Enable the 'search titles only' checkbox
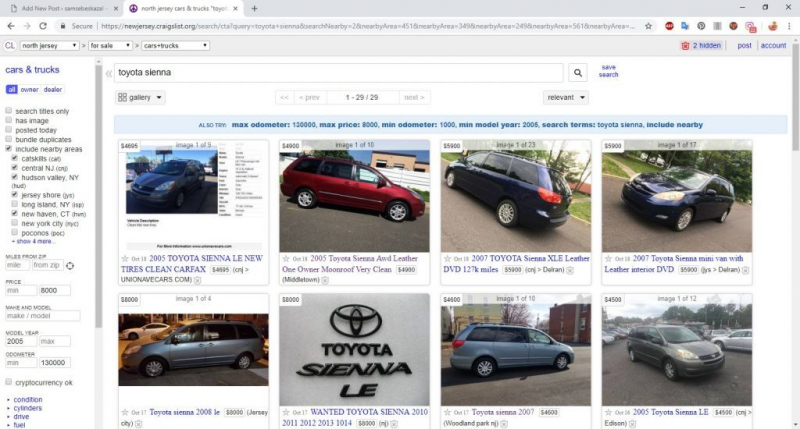 [9, 111]
